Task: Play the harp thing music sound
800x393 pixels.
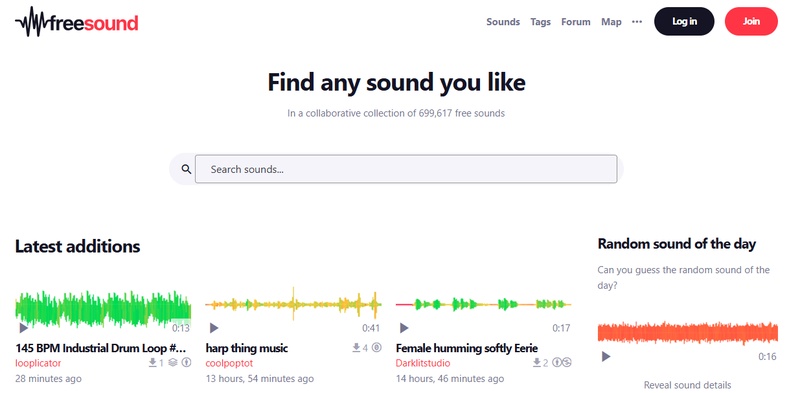Action: (x=214, y=328)
